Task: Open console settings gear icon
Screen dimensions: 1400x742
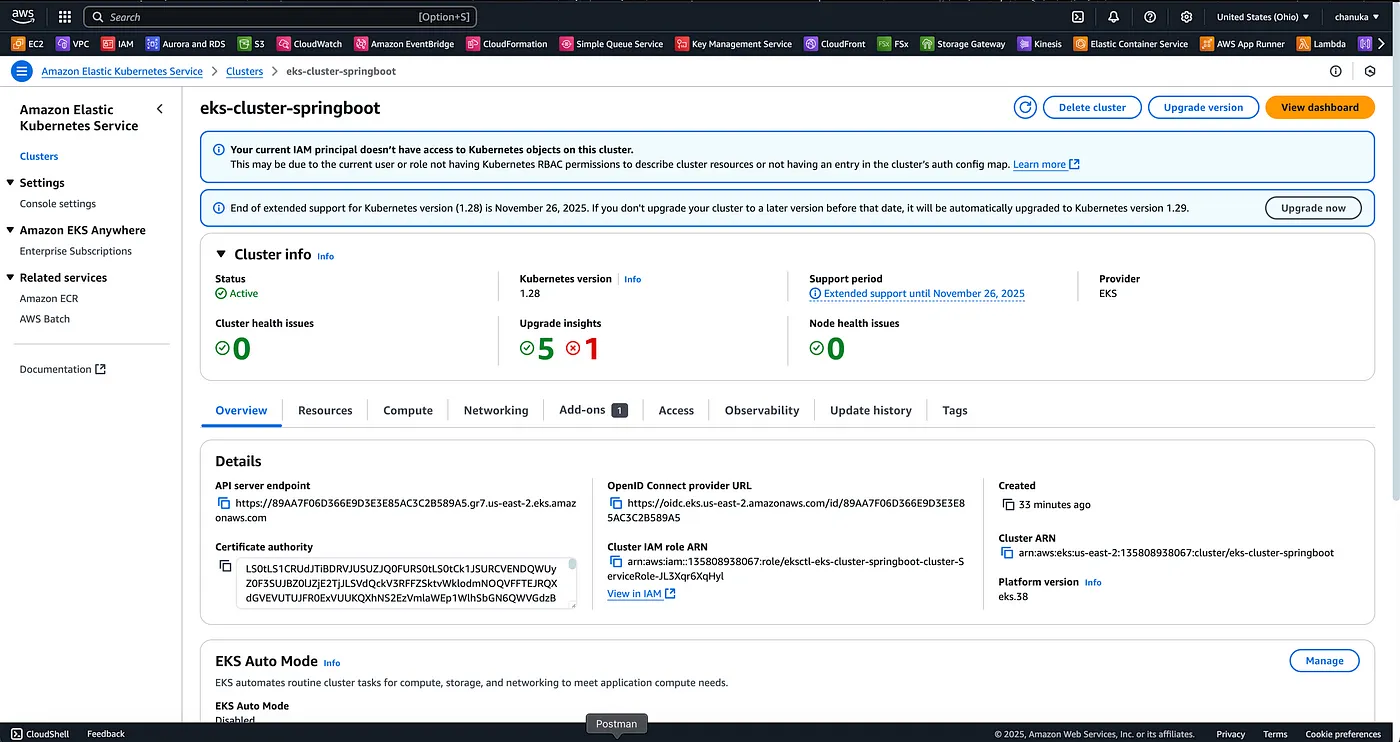Action: coord(1186,17)
